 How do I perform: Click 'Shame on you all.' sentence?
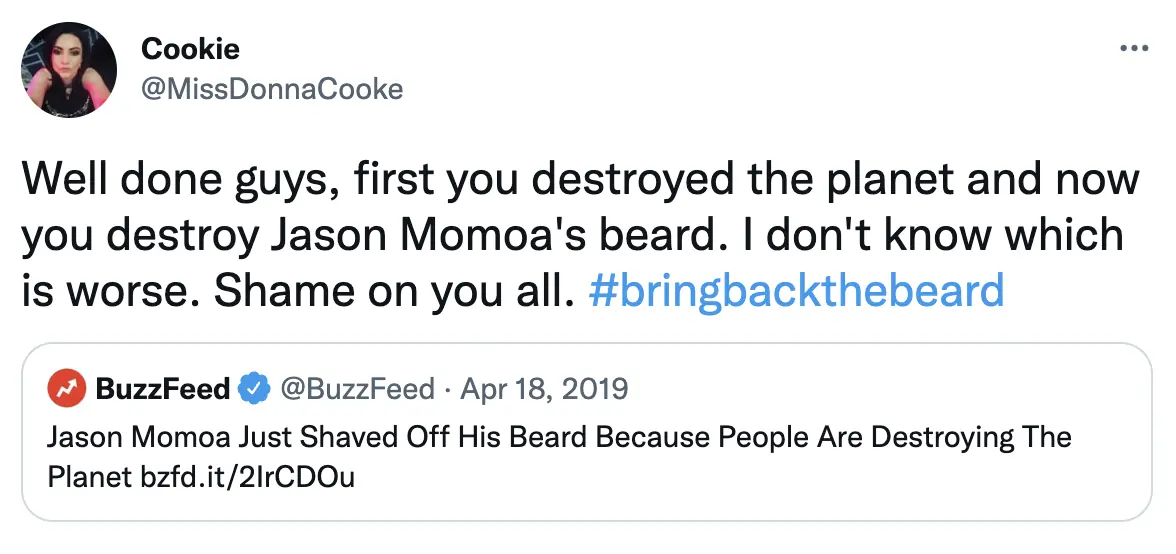click(394, 290)
